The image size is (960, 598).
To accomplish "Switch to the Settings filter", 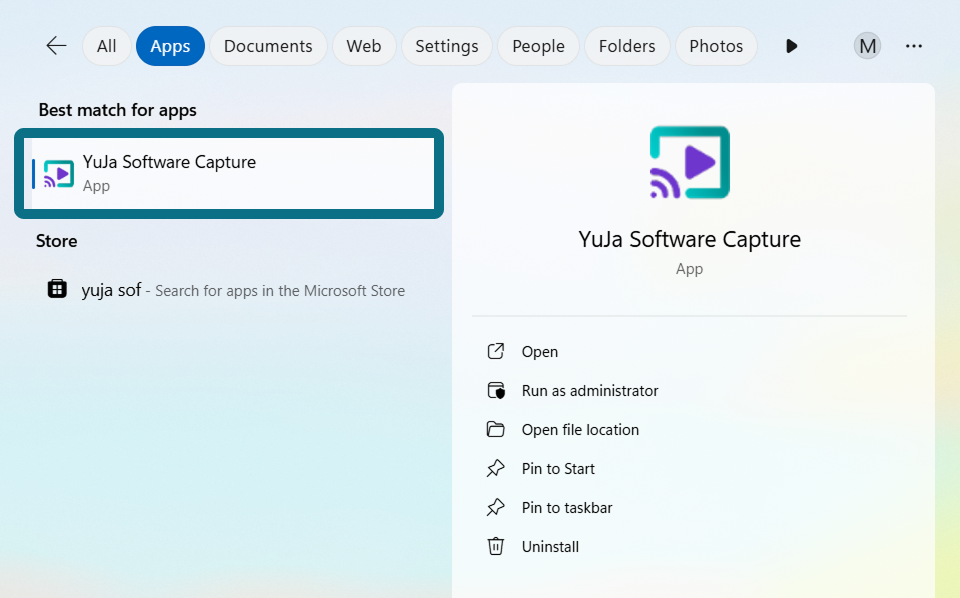I will 447,46.
